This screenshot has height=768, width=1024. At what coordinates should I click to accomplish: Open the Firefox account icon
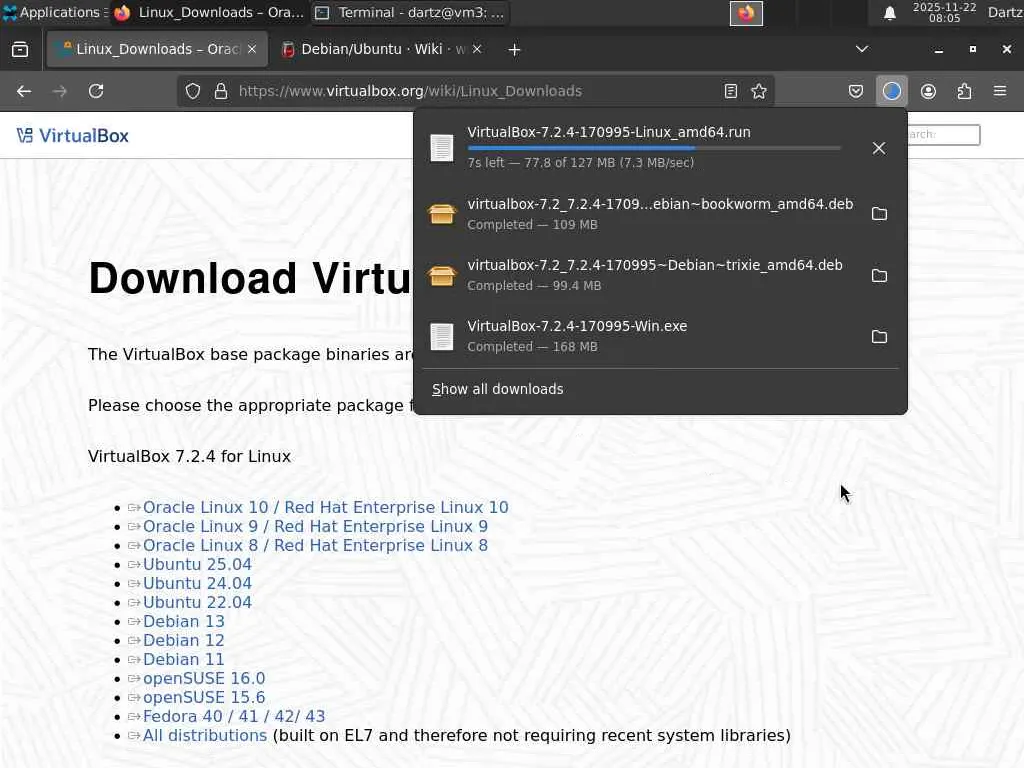[x=928, y=91]
